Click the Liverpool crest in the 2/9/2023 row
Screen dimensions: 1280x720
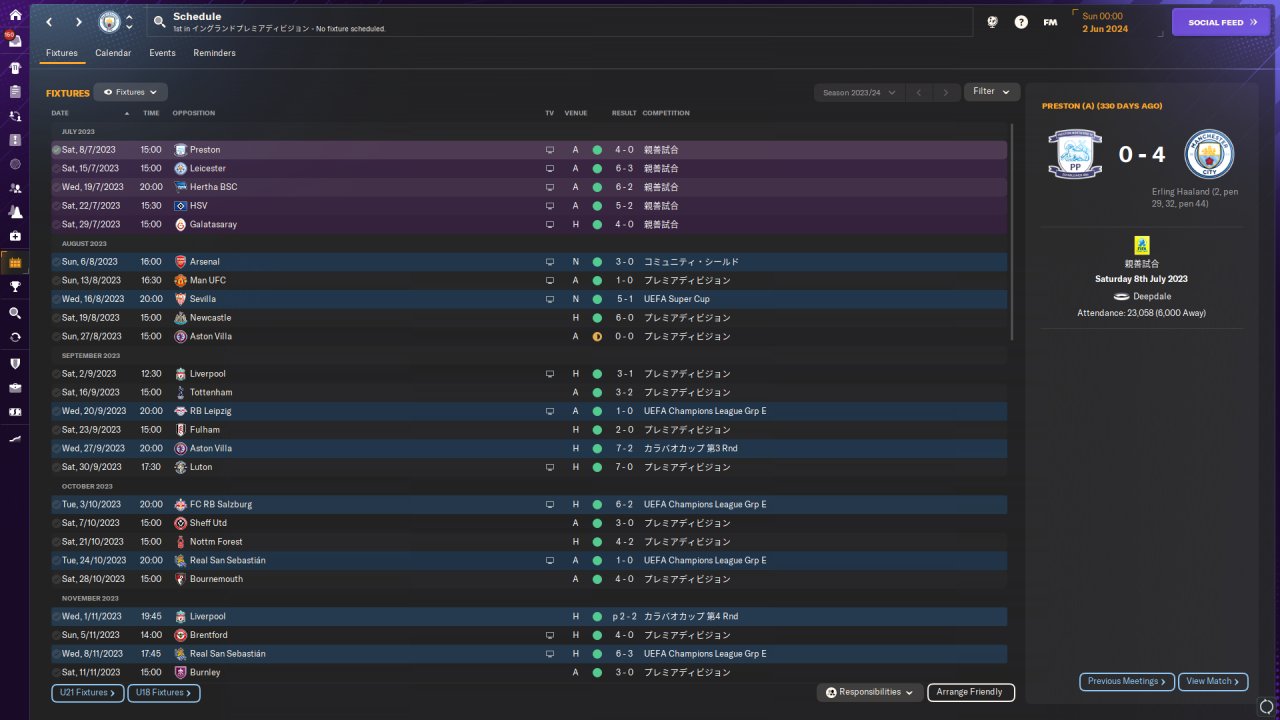[x=180, y=374]
